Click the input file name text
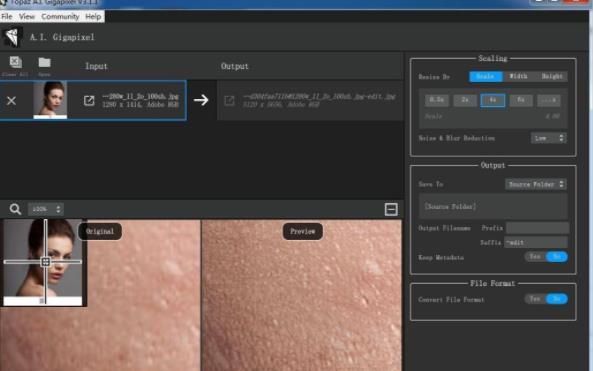This screenshot has height=371, width=593. coord(140,96)
